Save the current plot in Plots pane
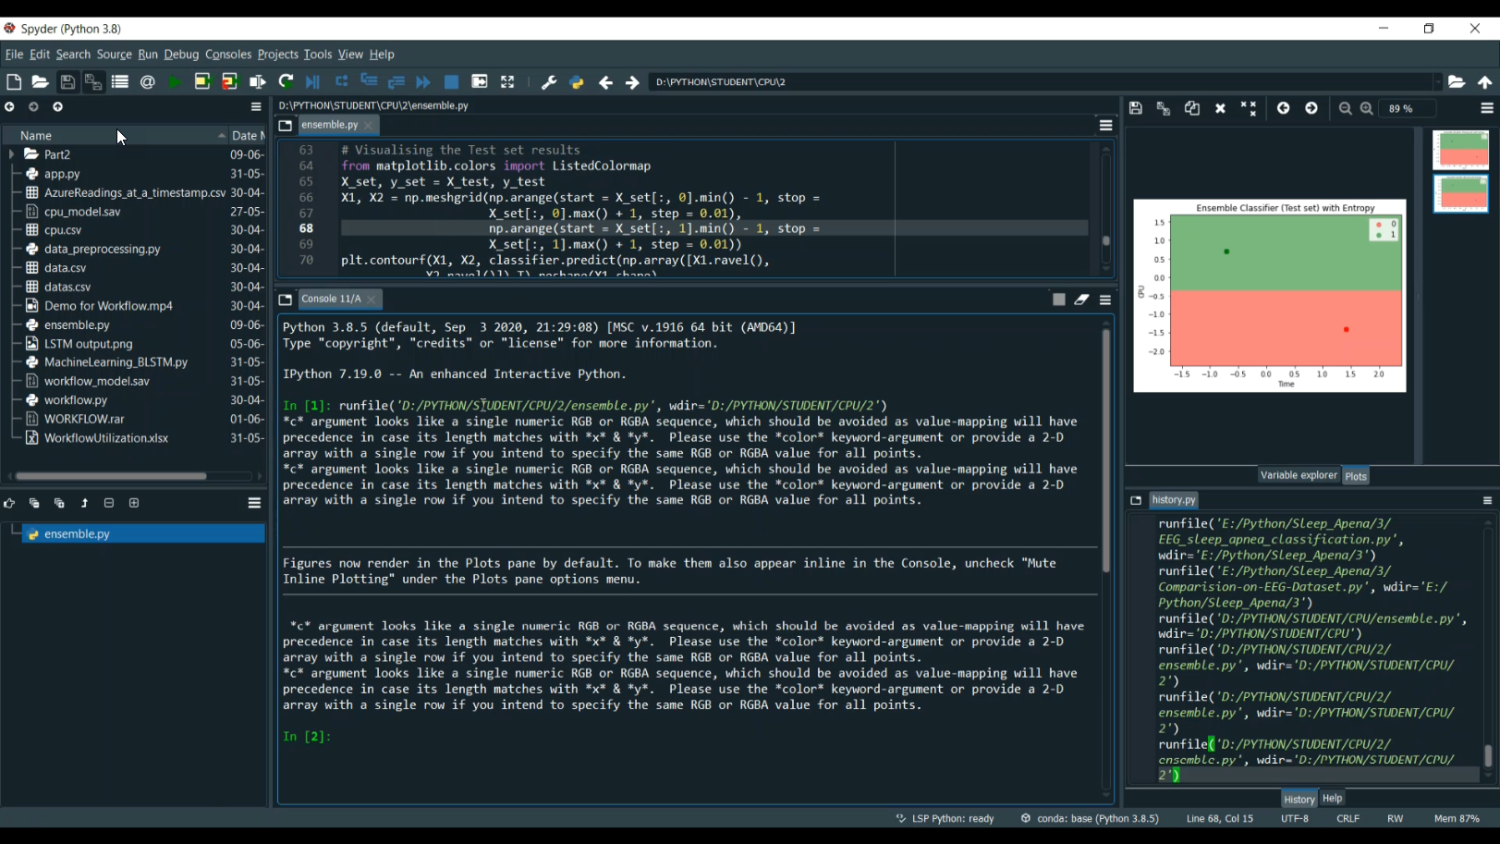Screen dimensions: 1500x844 point(1136,108)
